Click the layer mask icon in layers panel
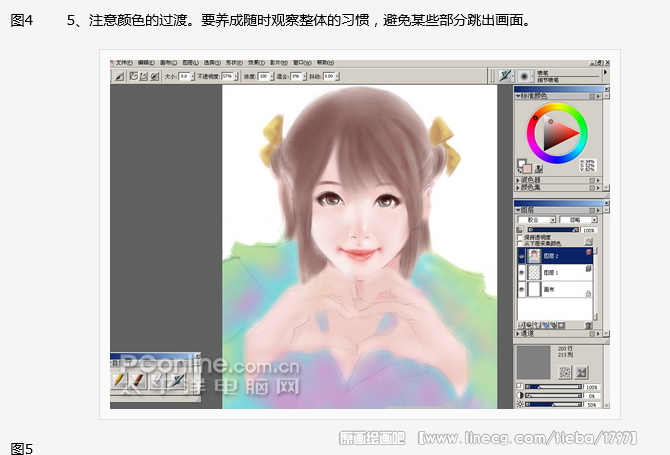670x455 pixels. (561, 325)
